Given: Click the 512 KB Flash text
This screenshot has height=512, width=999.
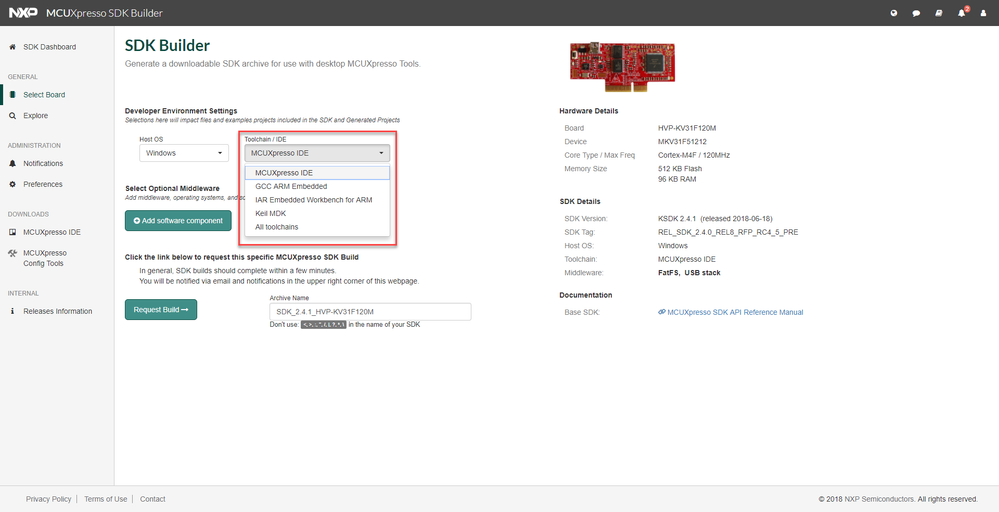Looking at the screenshot, I should (680, 169).
